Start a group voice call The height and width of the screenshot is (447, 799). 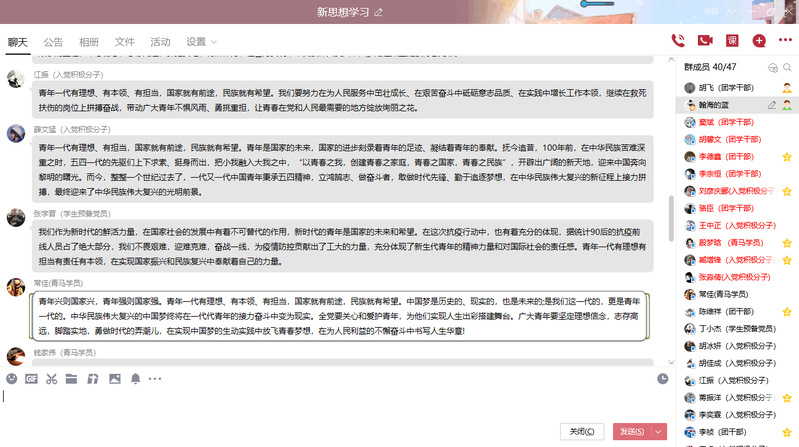pyautogui.click(x=678, y=41)
